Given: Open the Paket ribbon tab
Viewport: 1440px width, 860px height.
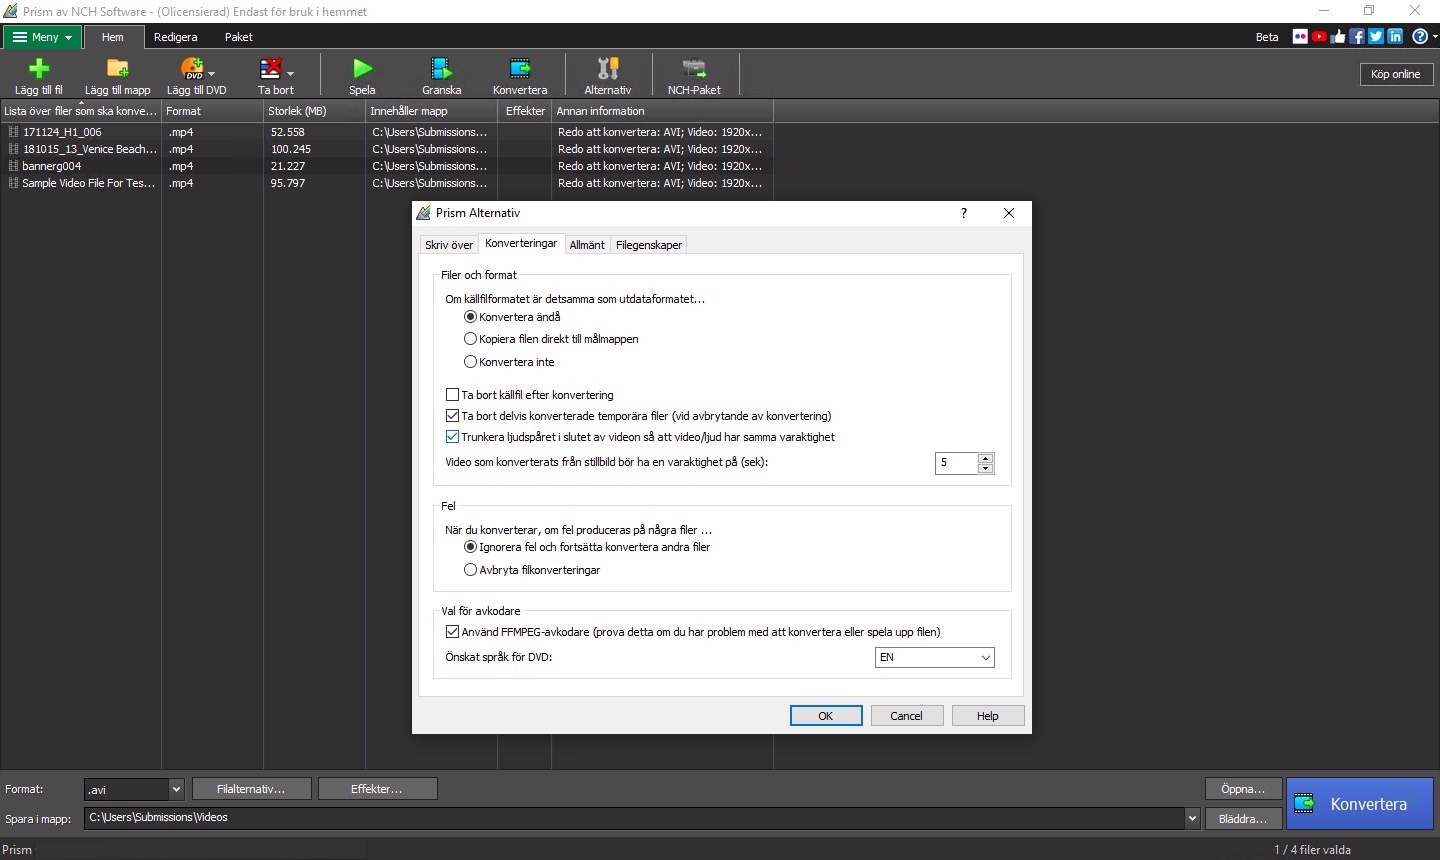Looking at the screenshot, I should point(239,37).
